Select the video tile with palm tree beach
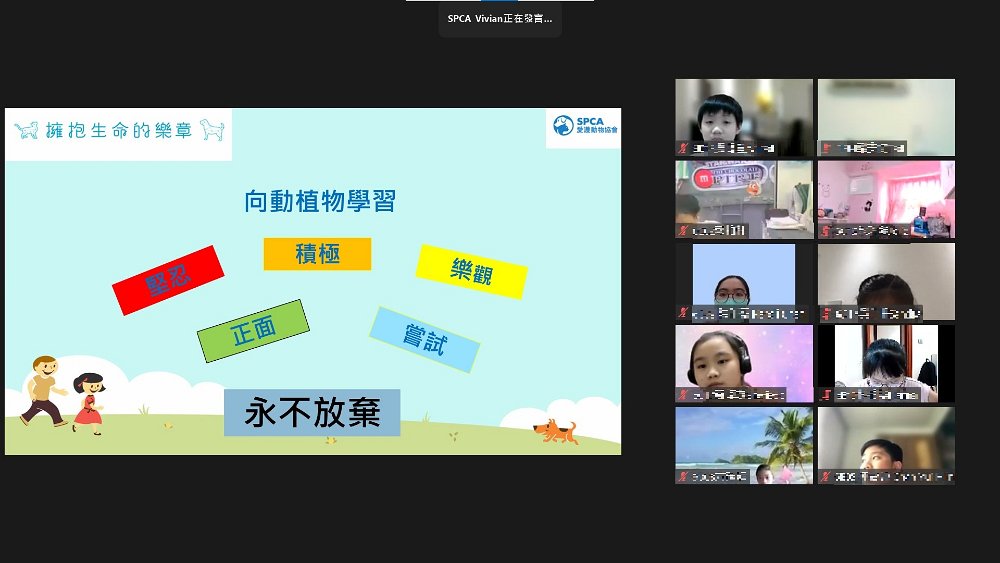Viewport: 1000px width, 563px height. click(744, 445)
